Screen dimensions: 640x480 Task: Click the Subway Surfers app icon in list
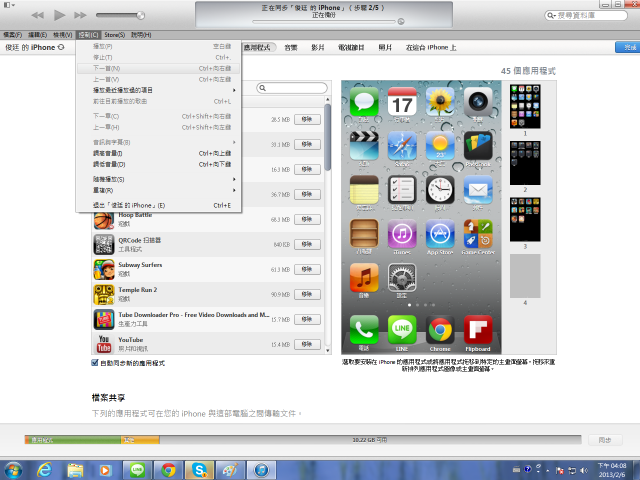(x=104, y=269)
